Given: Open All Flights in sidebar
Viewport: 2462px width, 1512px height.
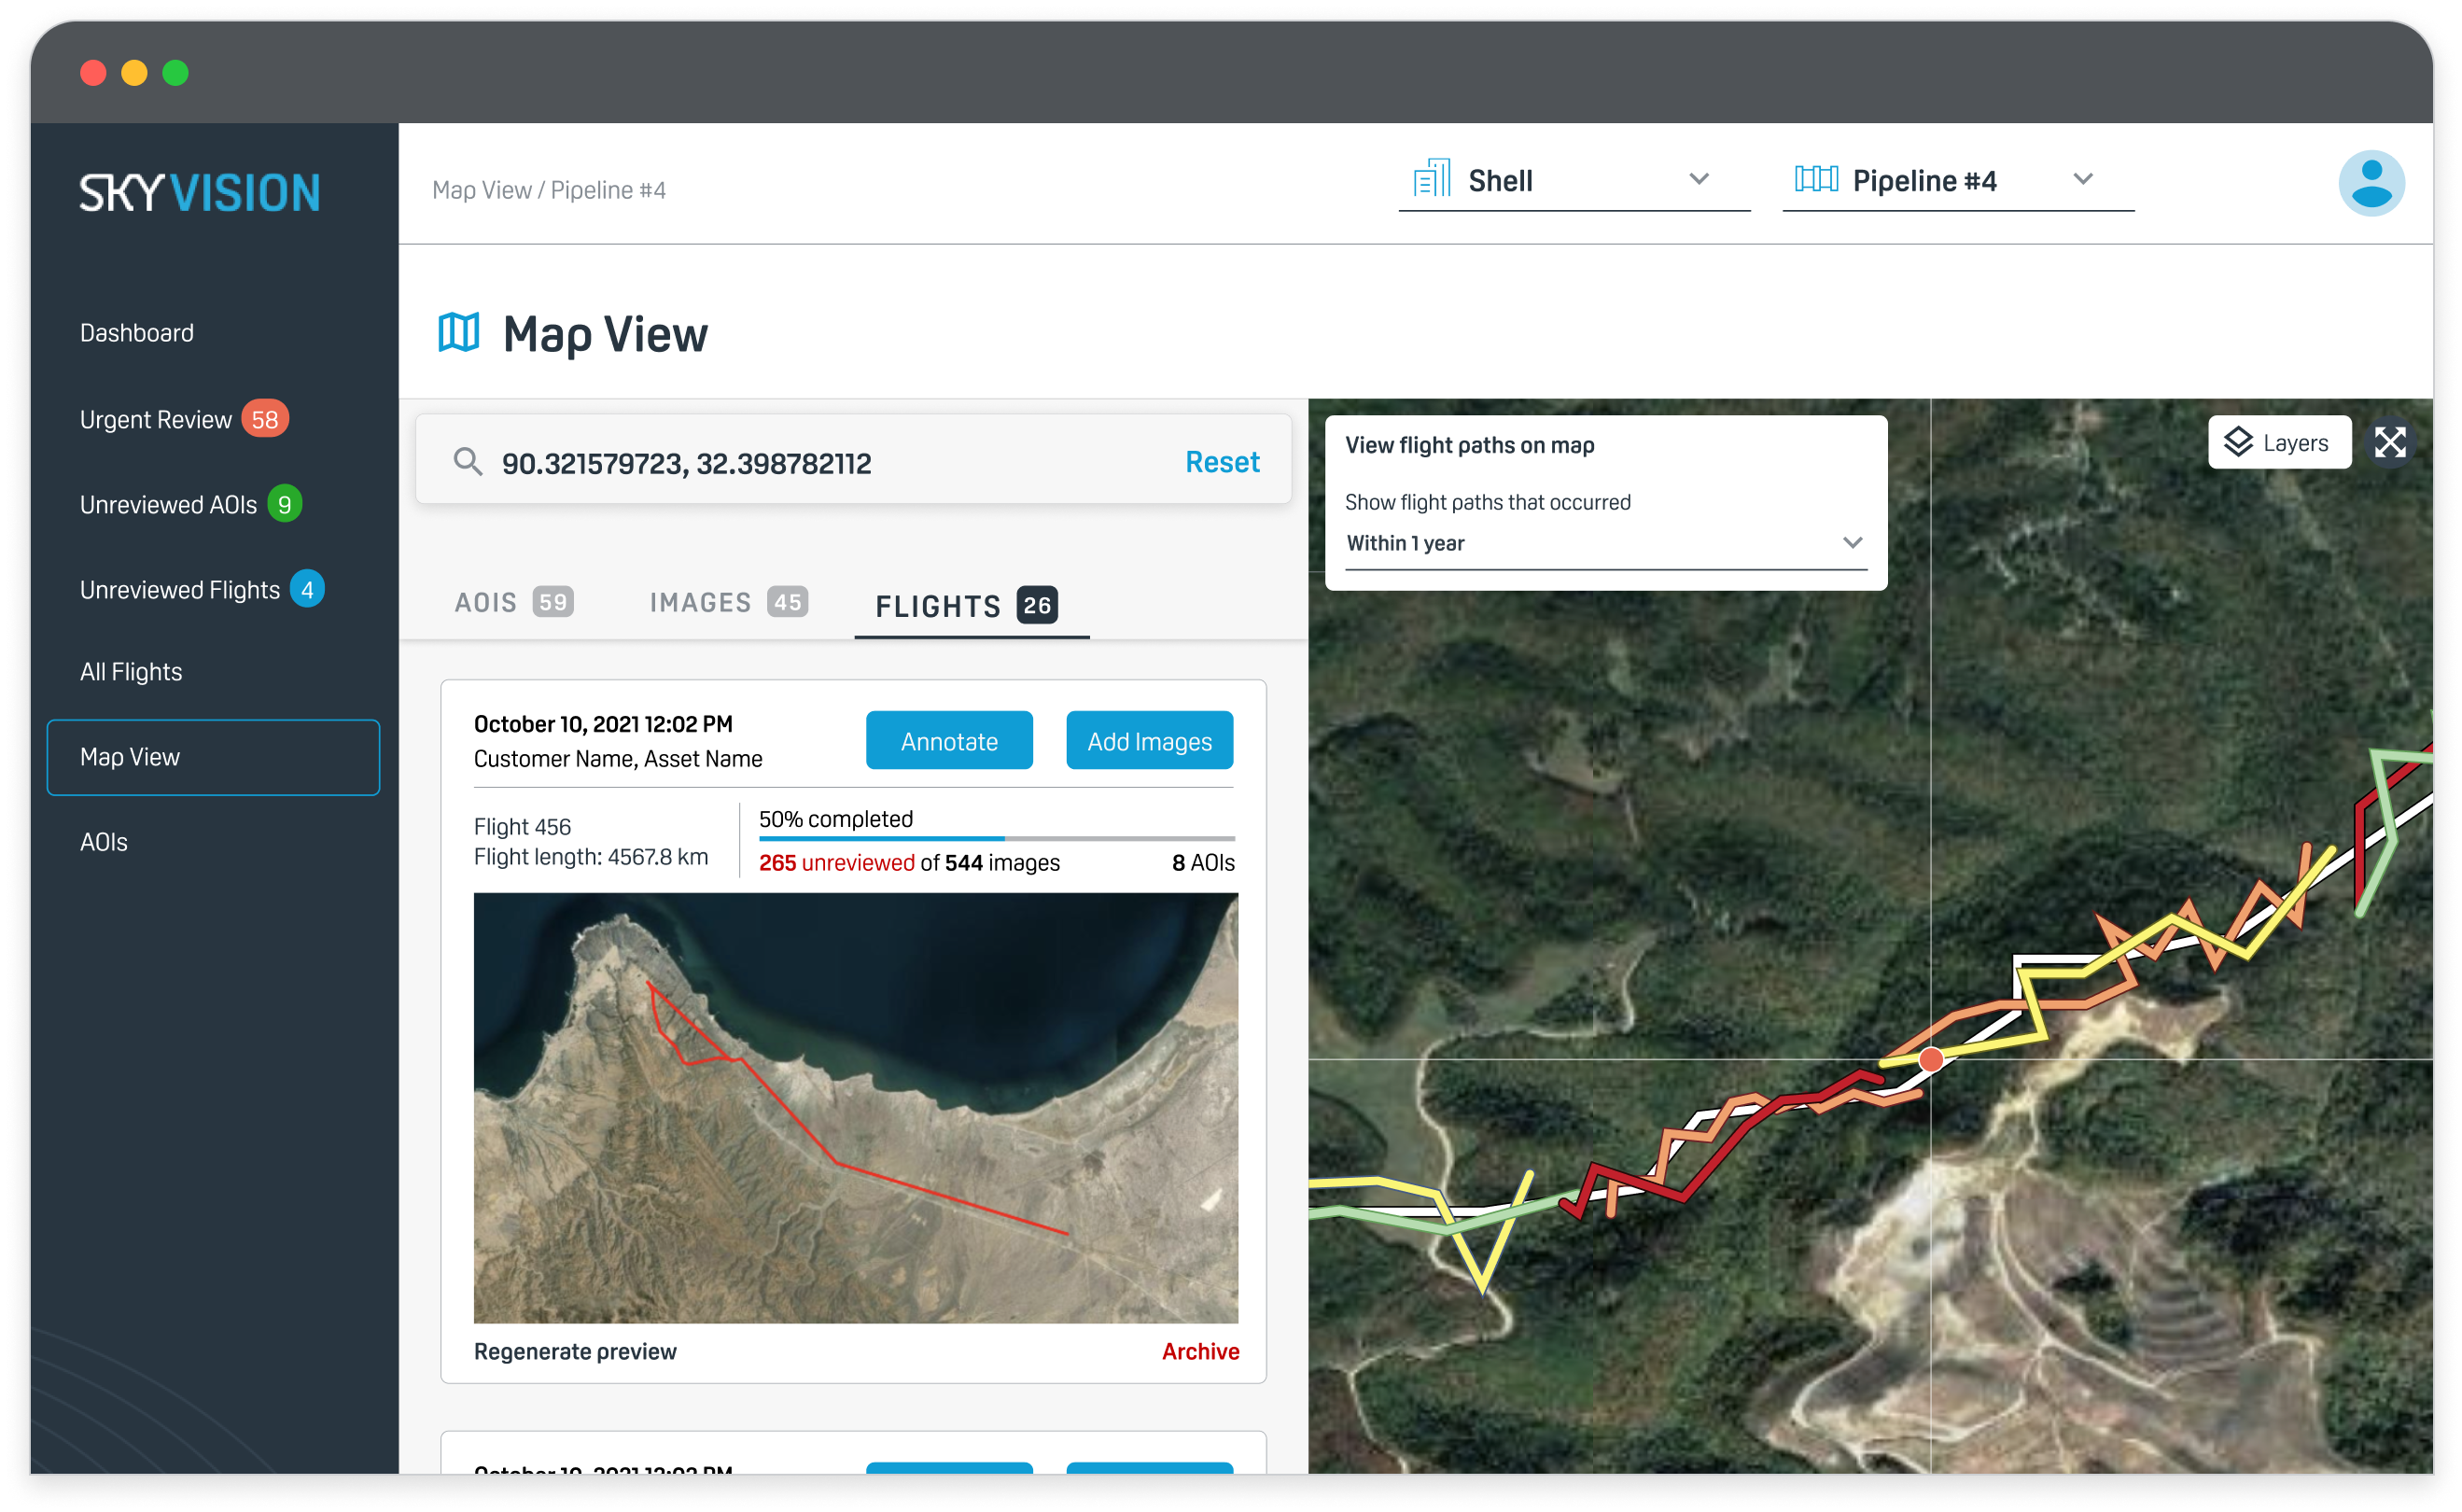Looking at the screenshot, I should pos(130,672).
